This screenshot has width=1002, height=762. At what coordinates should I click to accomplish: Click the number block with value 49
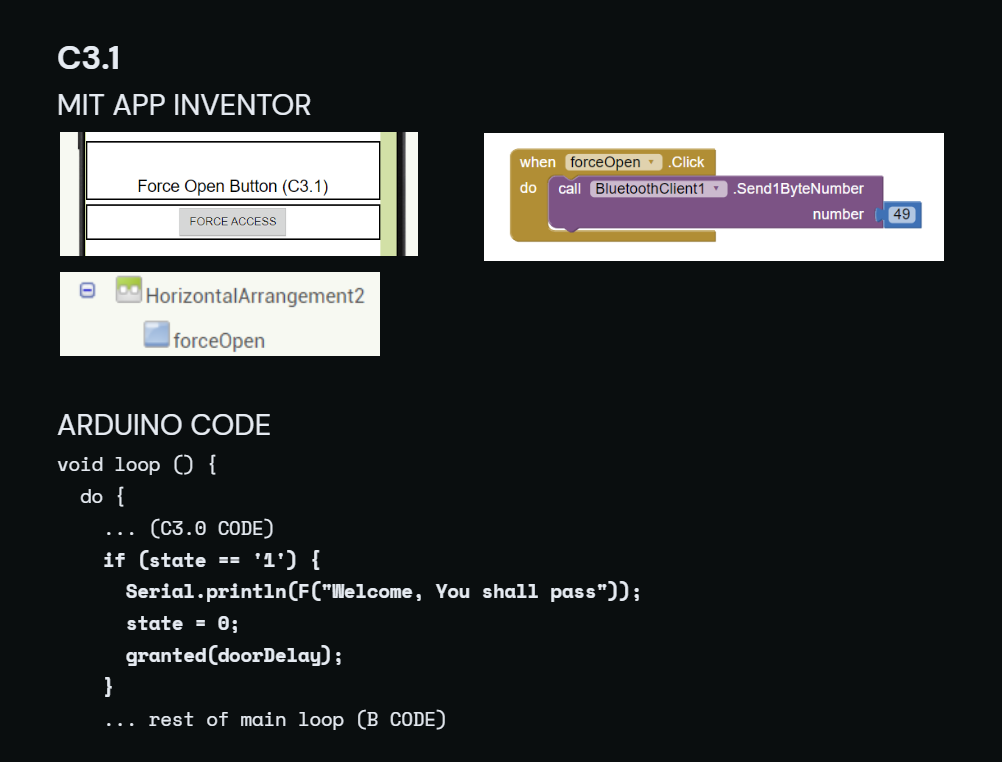pyautogui.click(x=902, y=215)
